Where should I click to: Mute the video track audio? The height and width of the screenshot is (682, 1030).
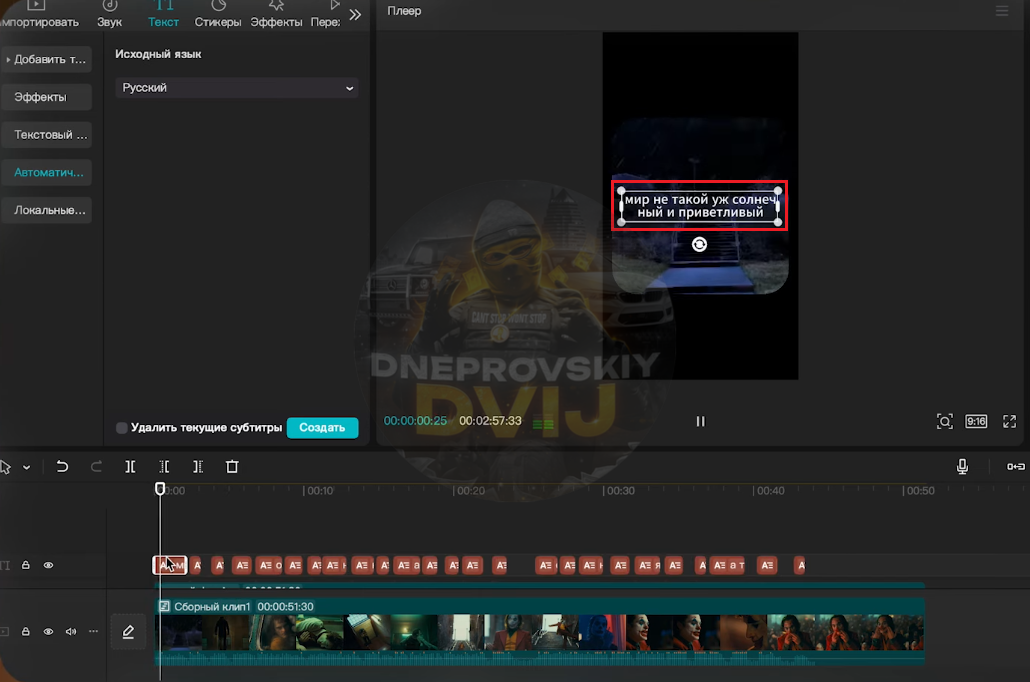(71, 631)
